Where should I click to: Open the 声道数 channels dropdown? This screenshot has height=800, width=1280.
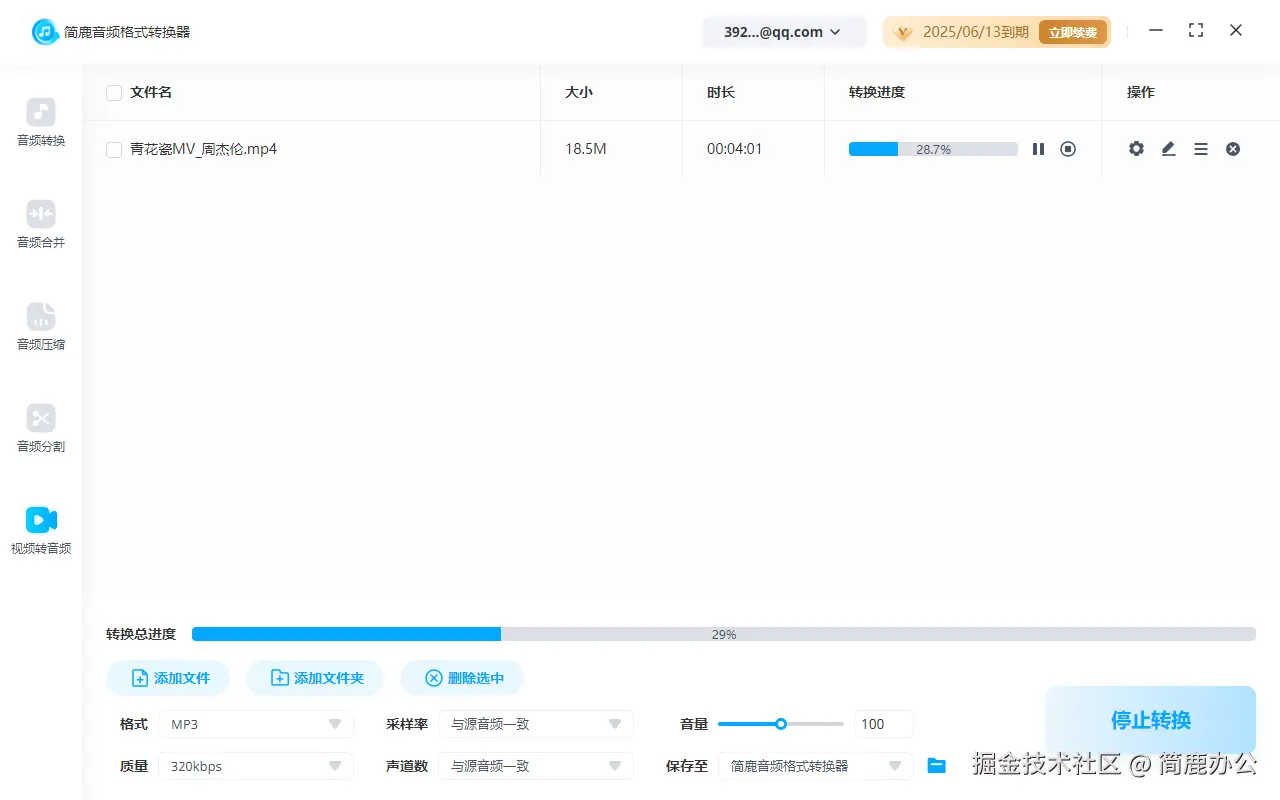pos(536,766)
